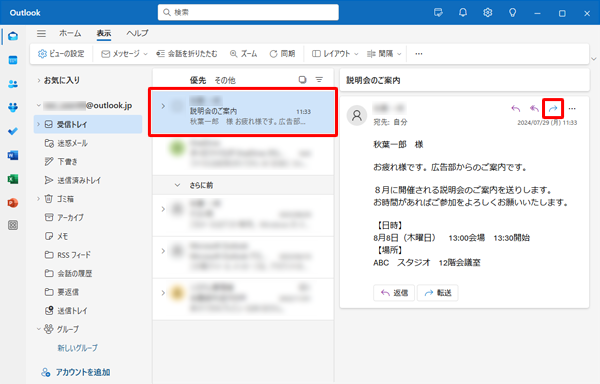Screen dimensions: 600x384
Task: Click the select messages icon above list
Action: (x=302, y=80)
